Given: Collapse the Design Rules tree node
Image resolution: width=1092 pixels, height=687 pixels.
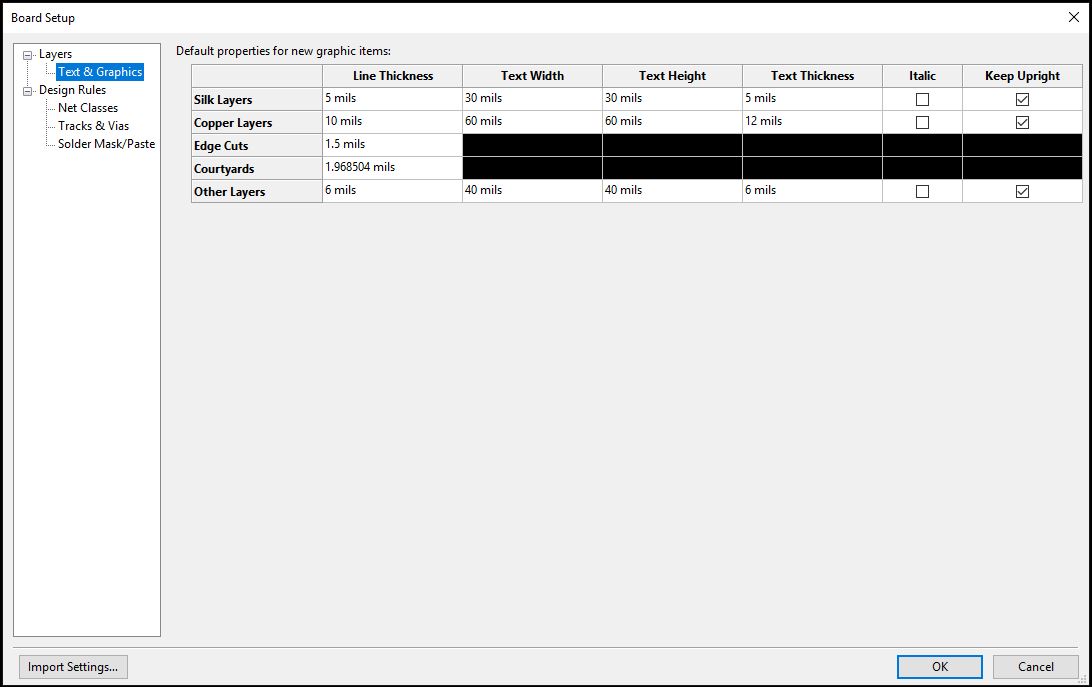Looking at the screenshot, I should [28, 91].
